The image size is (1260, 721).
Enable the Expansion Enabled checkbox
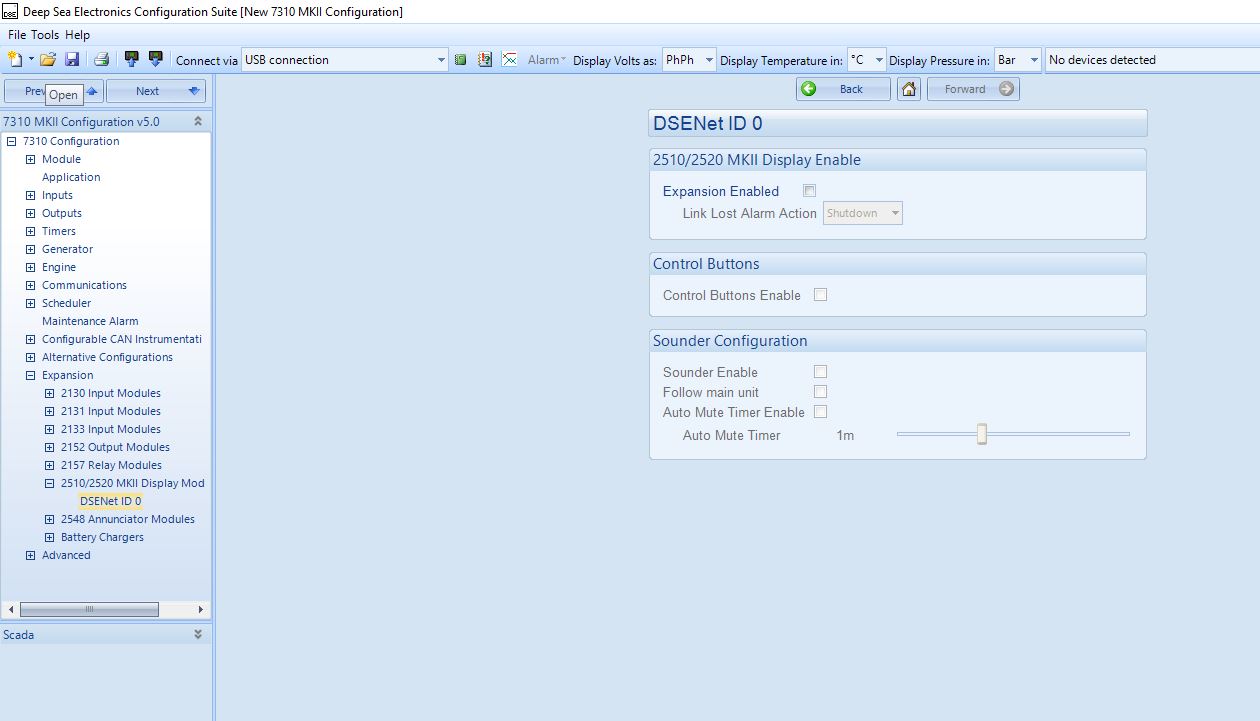pos(809,191)
